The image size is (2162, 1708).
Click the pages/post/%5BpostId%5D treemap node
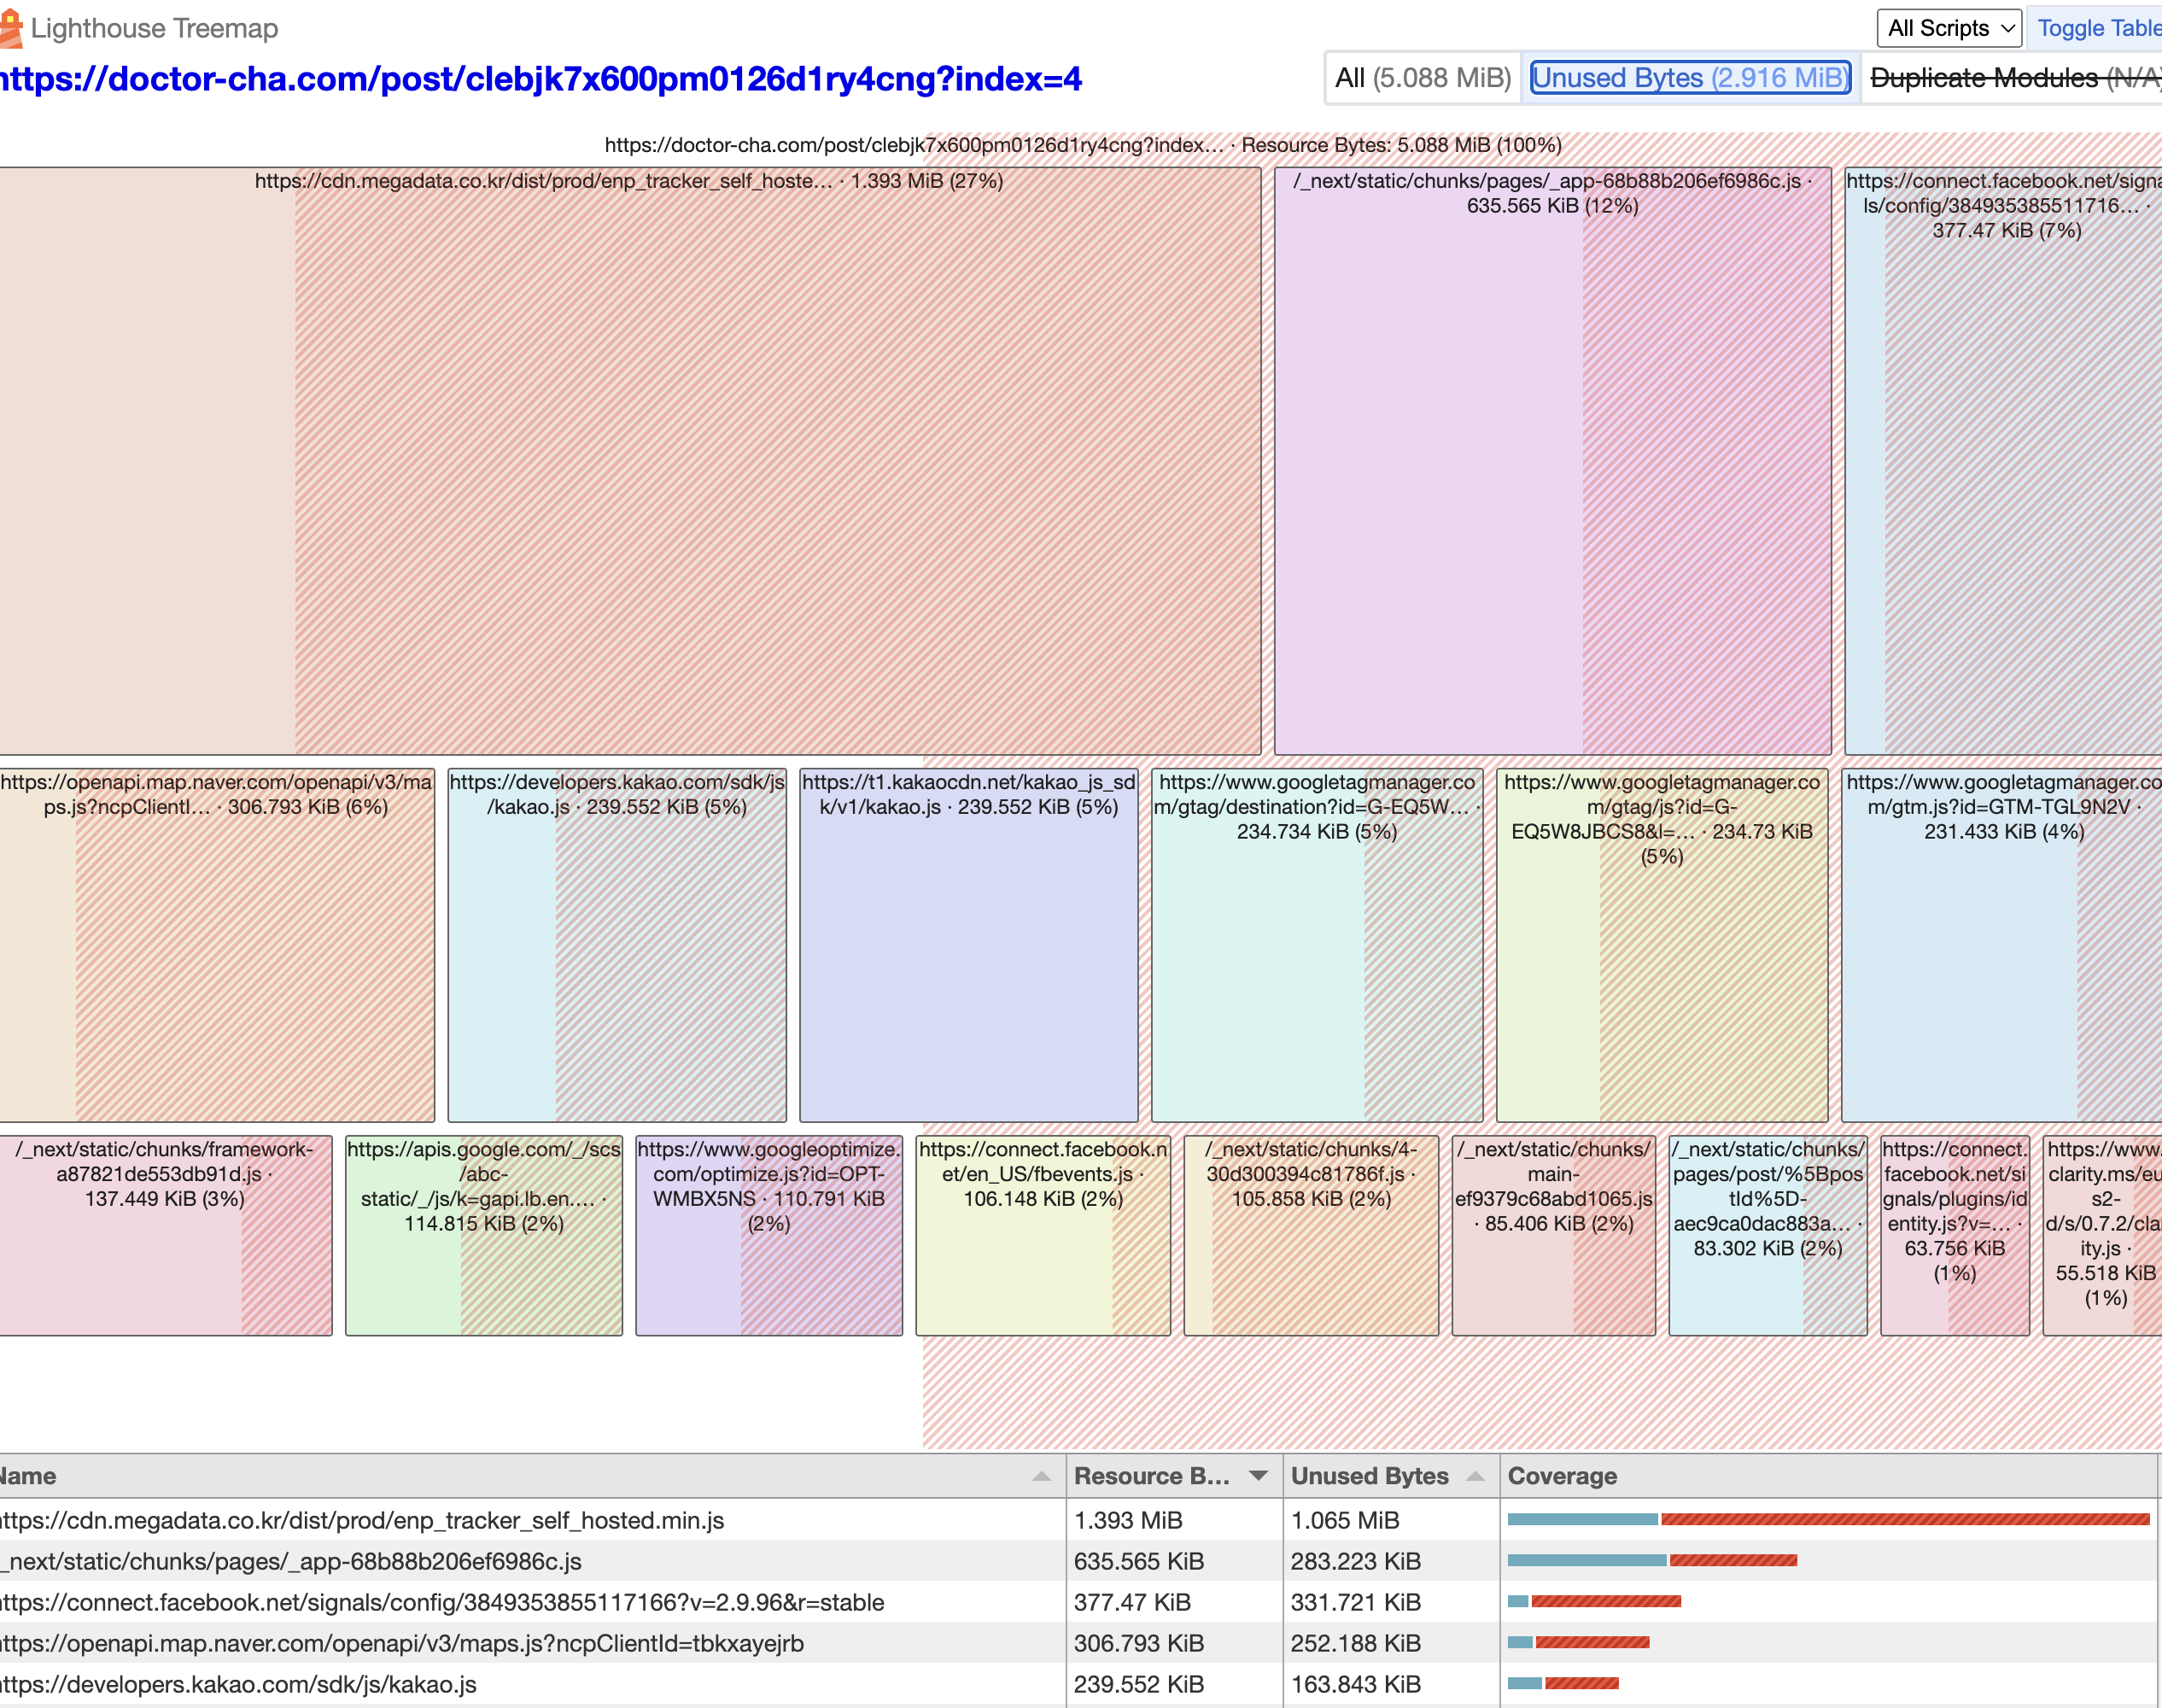pyautogui.click(x=1768, y=1235)
